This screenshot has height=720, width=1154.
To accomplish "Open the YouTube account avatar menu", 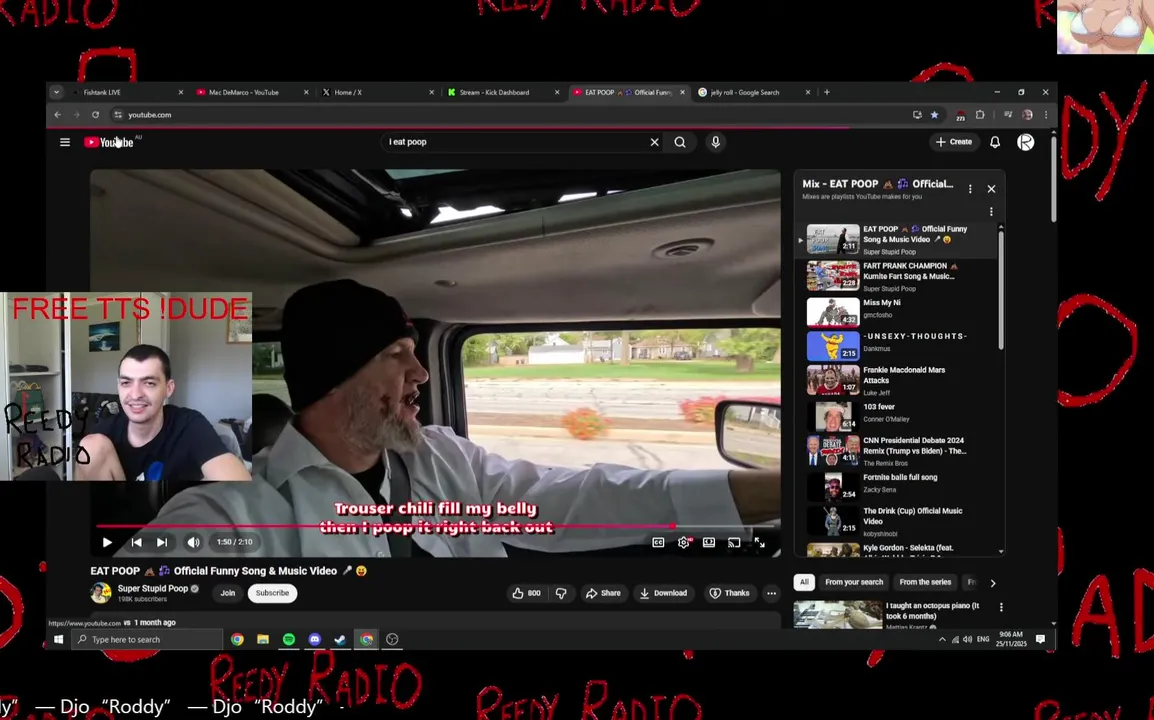I will pos(1025,142).
